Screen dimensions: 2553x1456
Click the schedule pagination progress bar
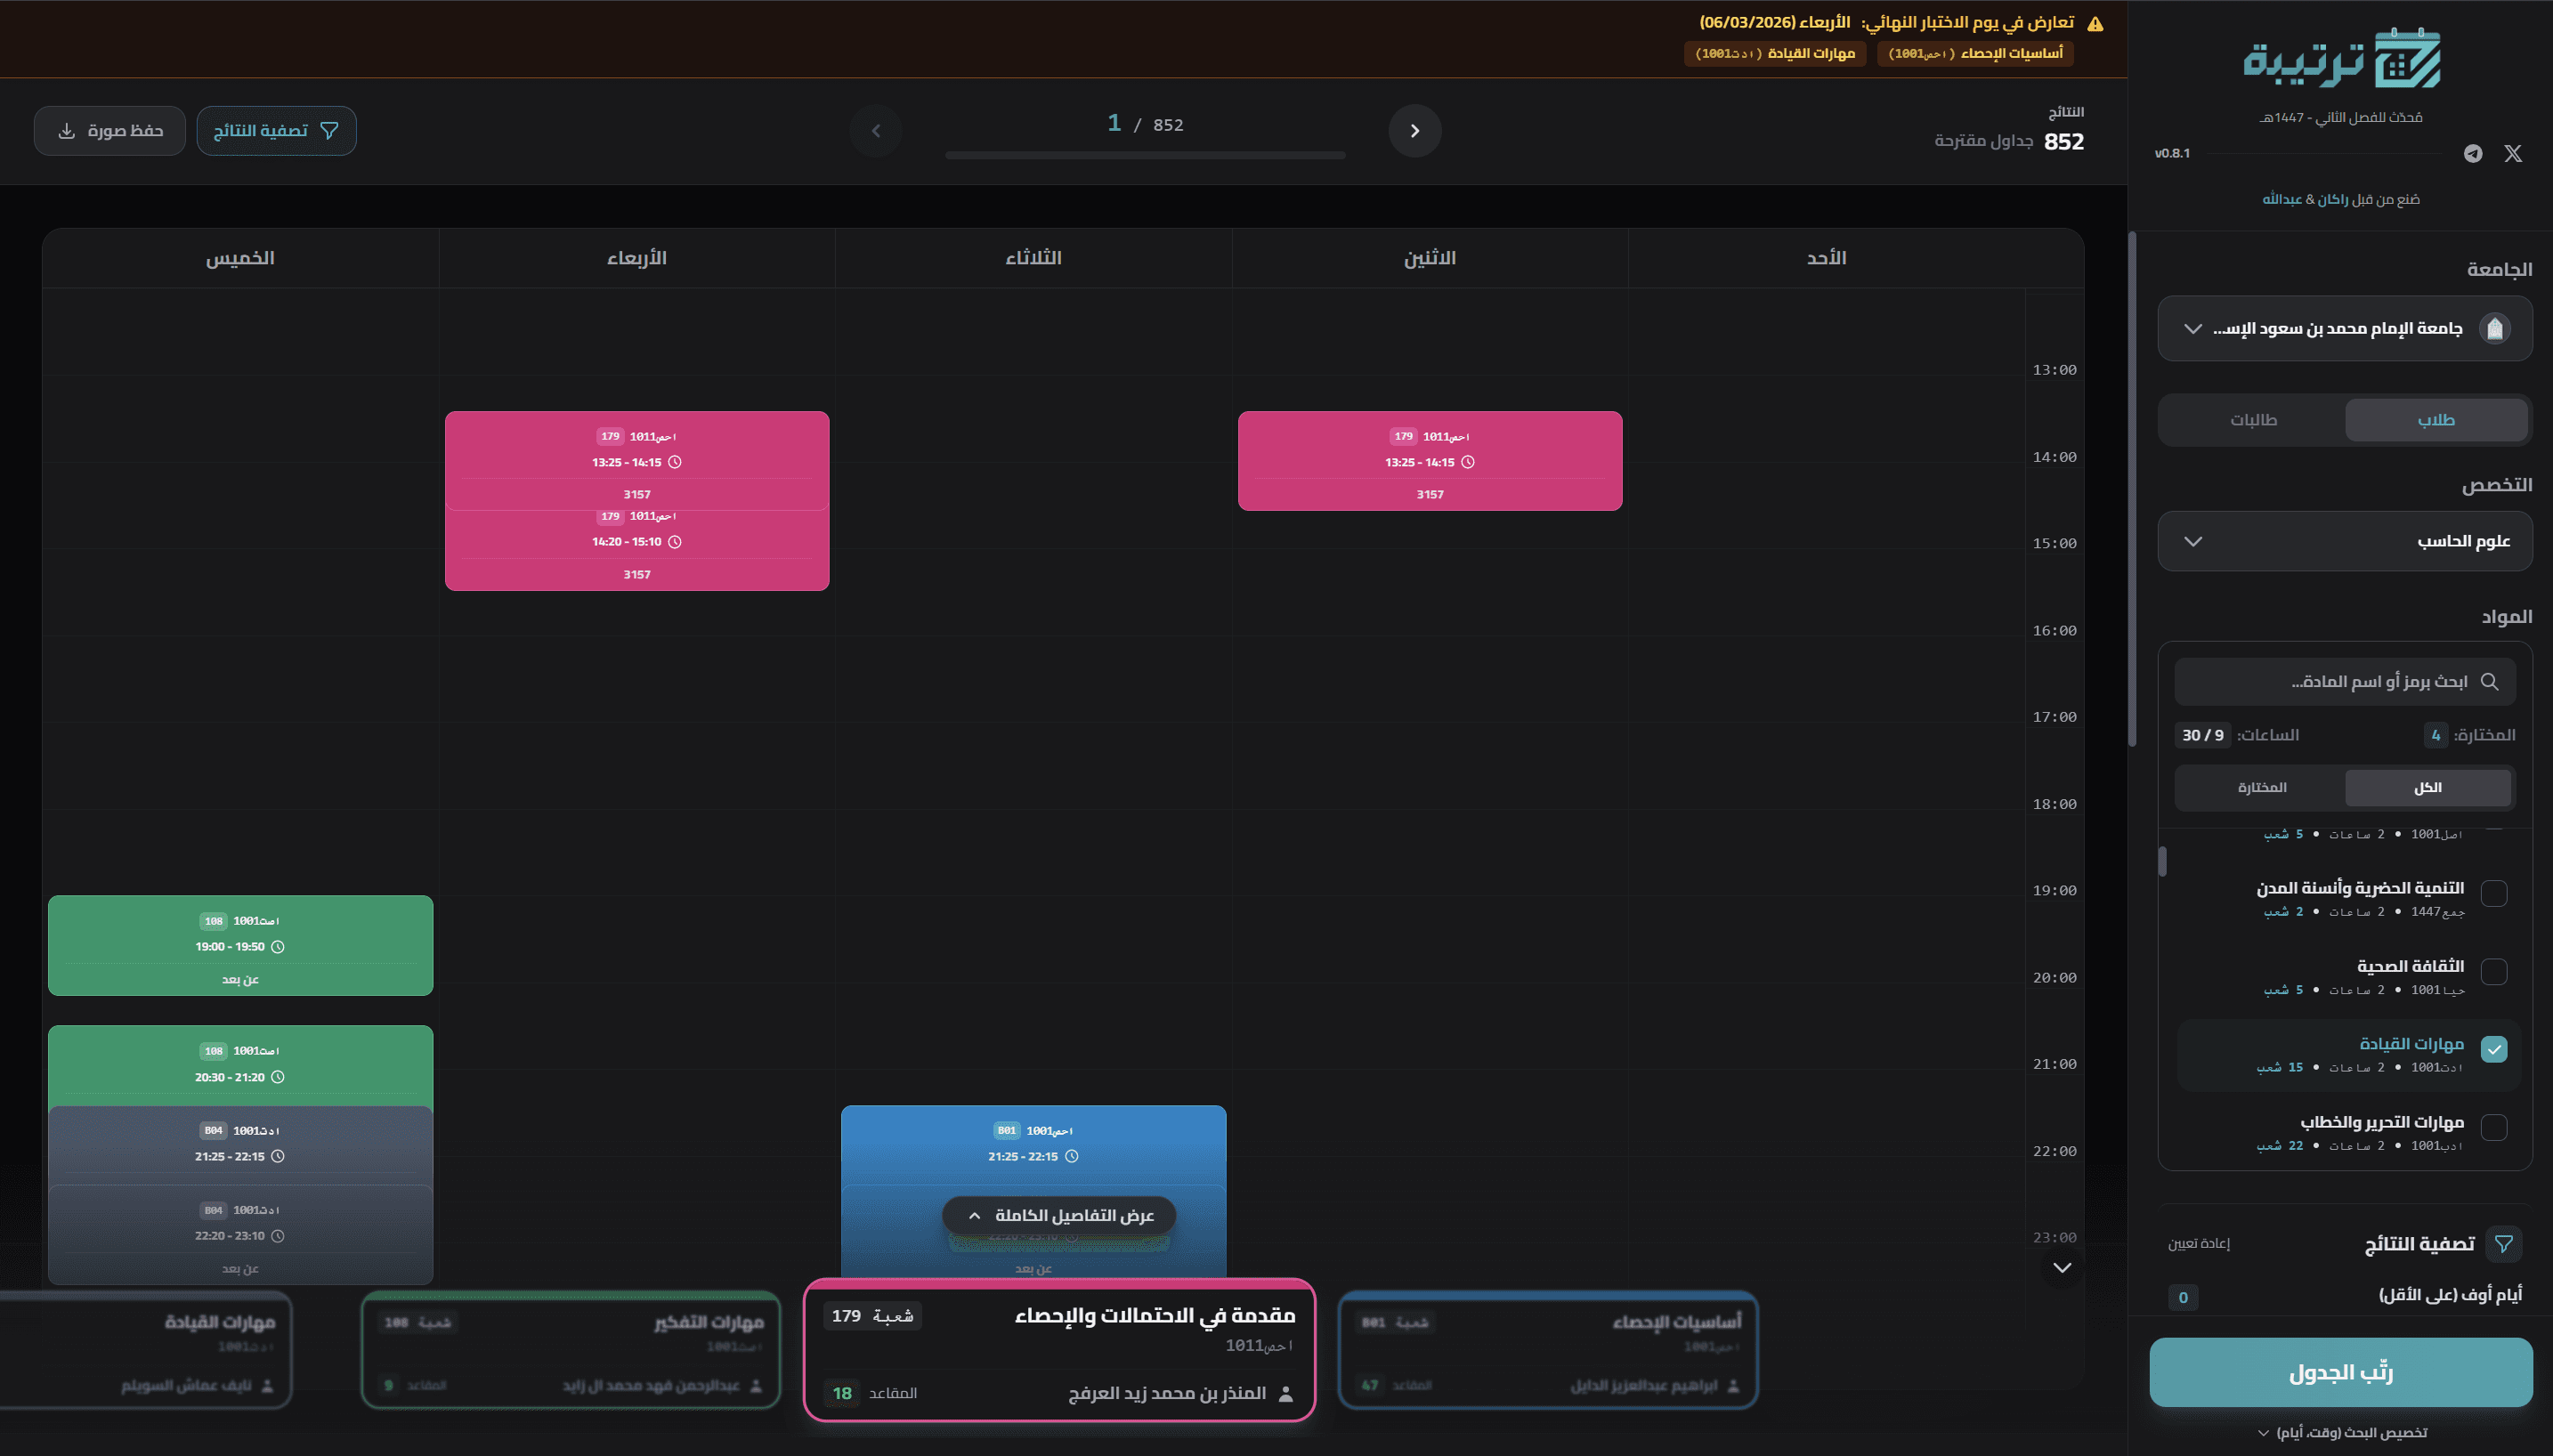coord(1145,155)
